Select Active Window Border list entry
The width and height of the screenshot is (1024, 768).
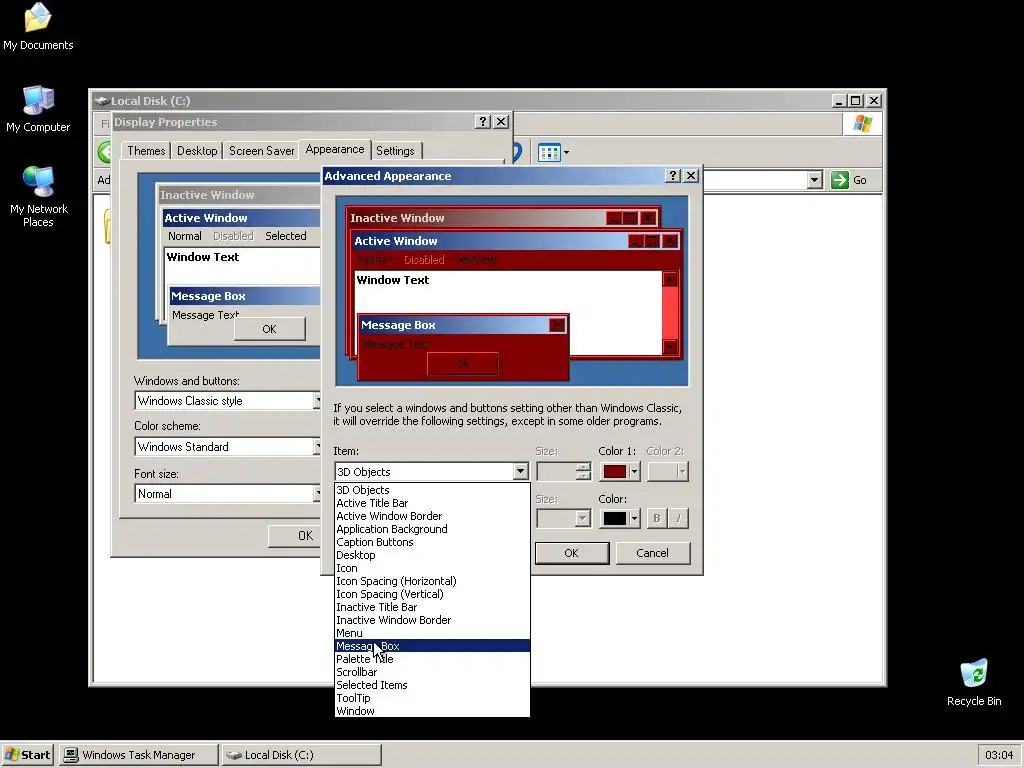(x=432, y=516)
